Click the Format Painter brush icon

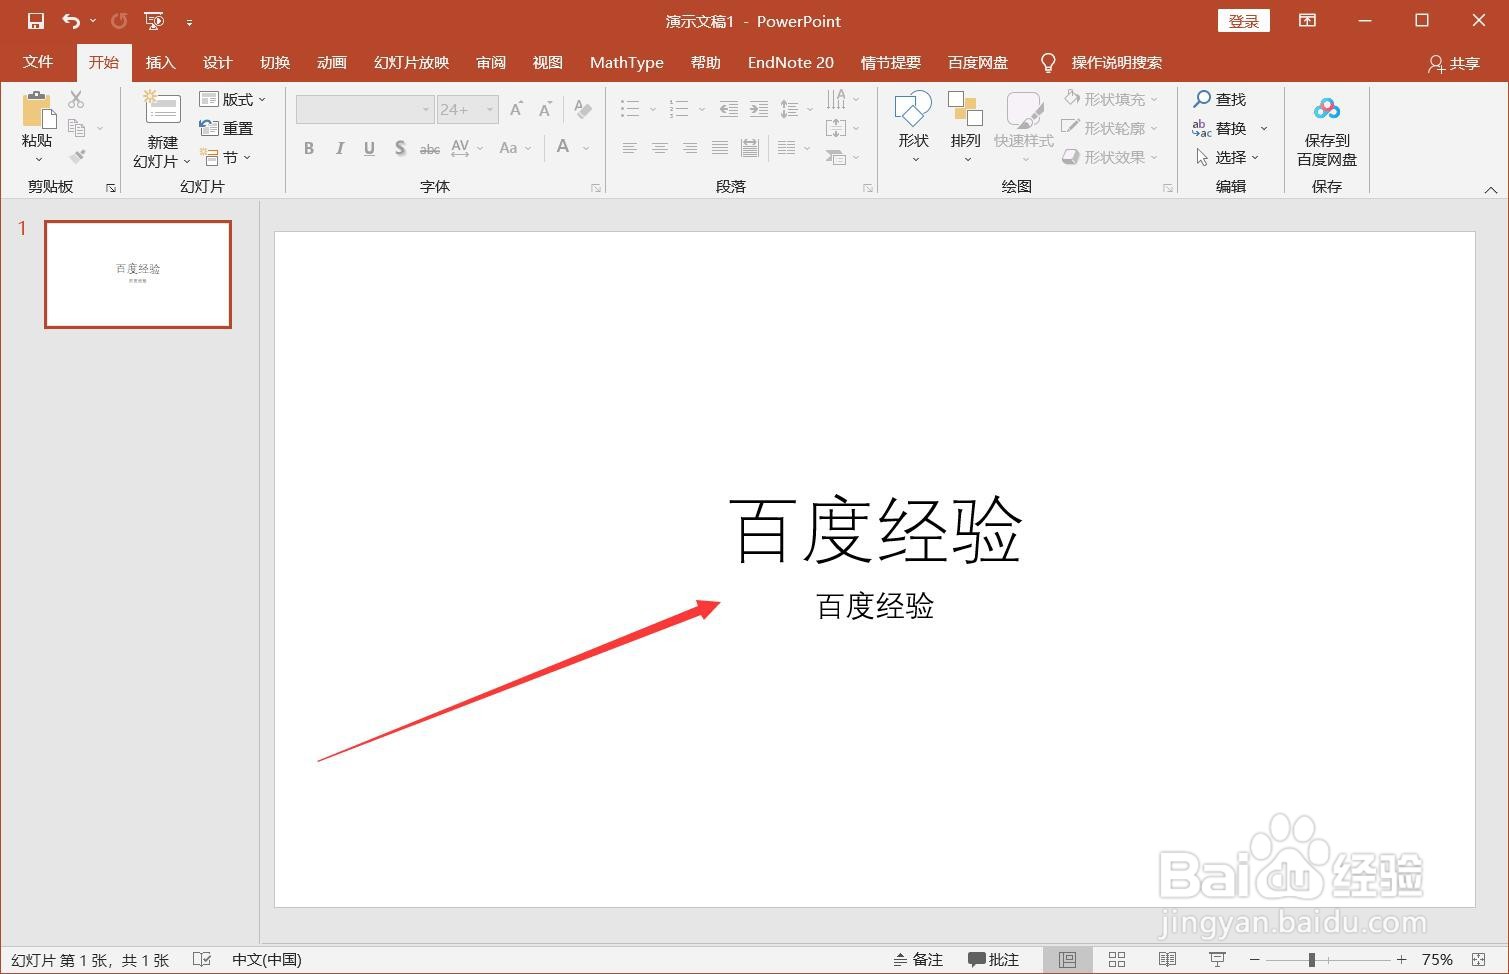coord(76,157)
